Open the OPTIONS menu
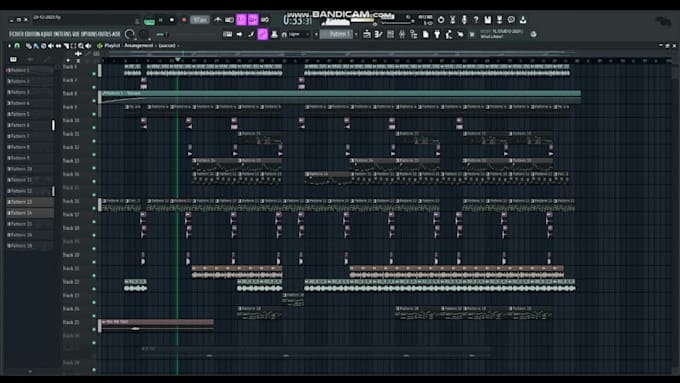680x383 pixels. tap(89, 34)
